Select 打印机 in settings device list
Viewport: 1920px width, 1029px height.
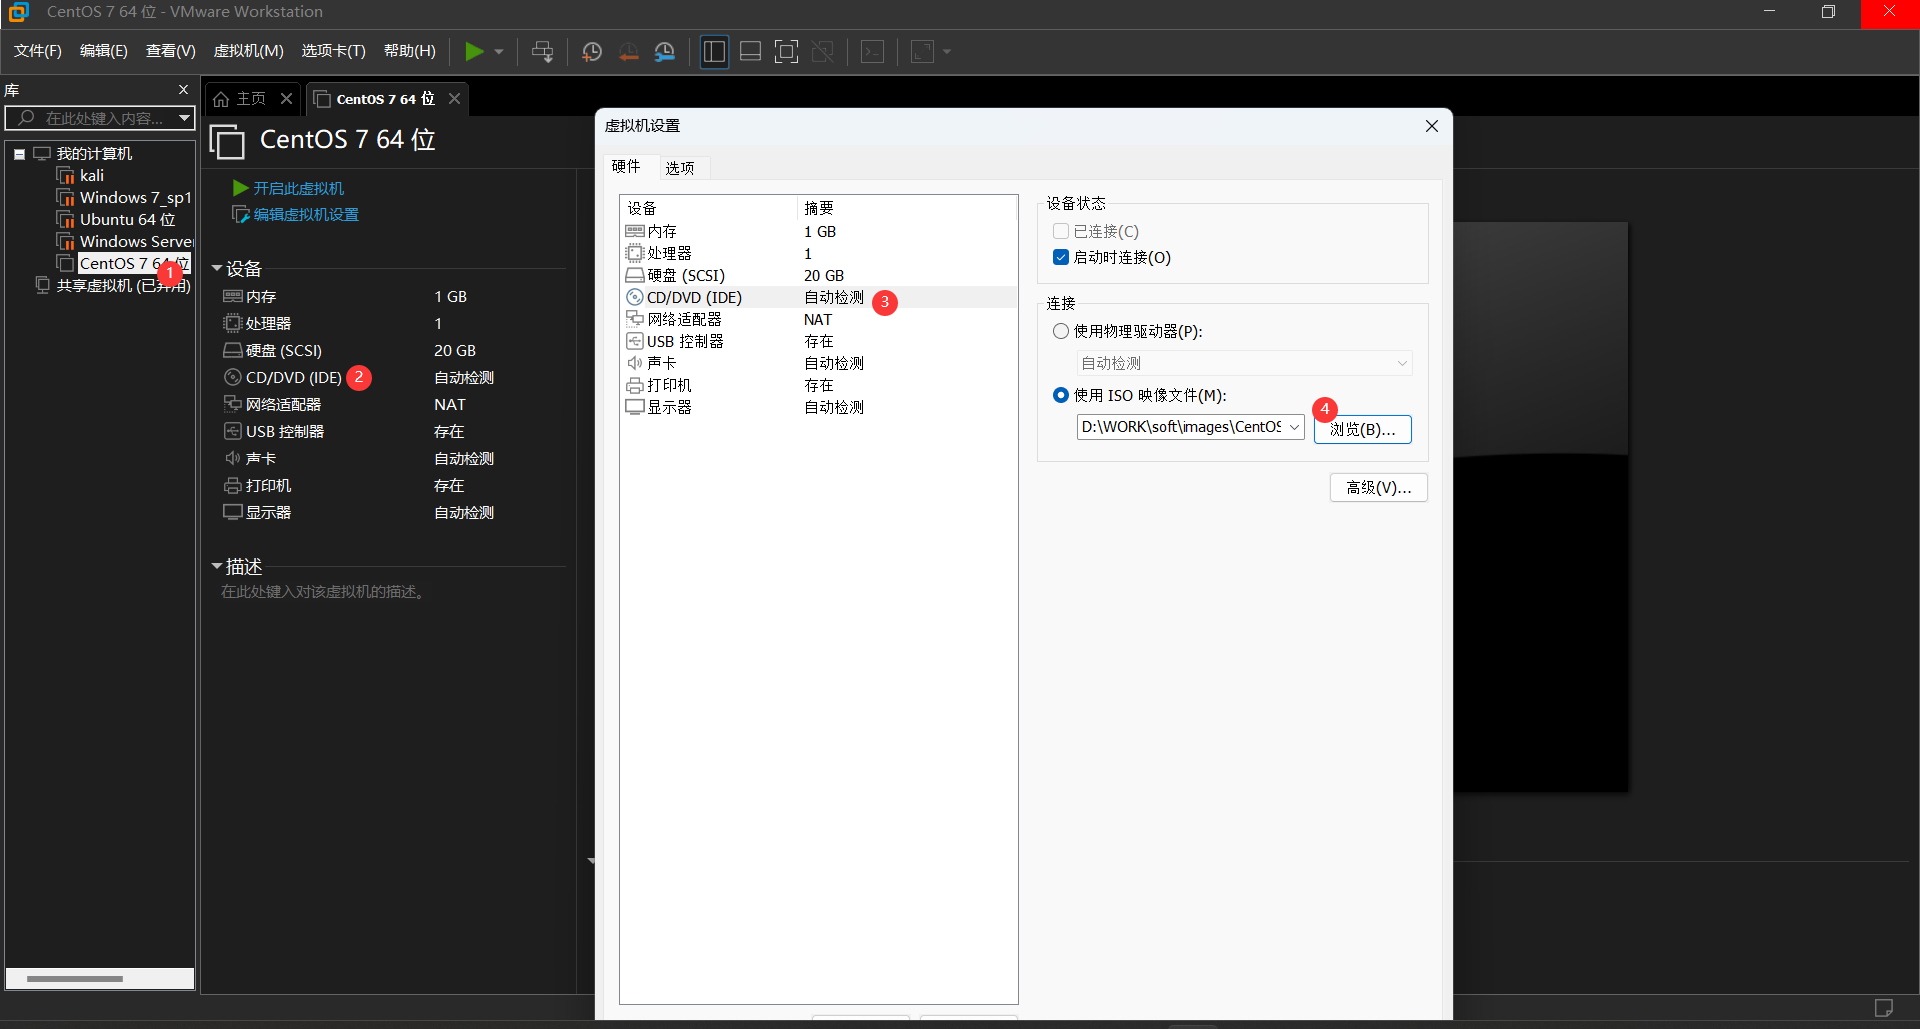point(818,385)
